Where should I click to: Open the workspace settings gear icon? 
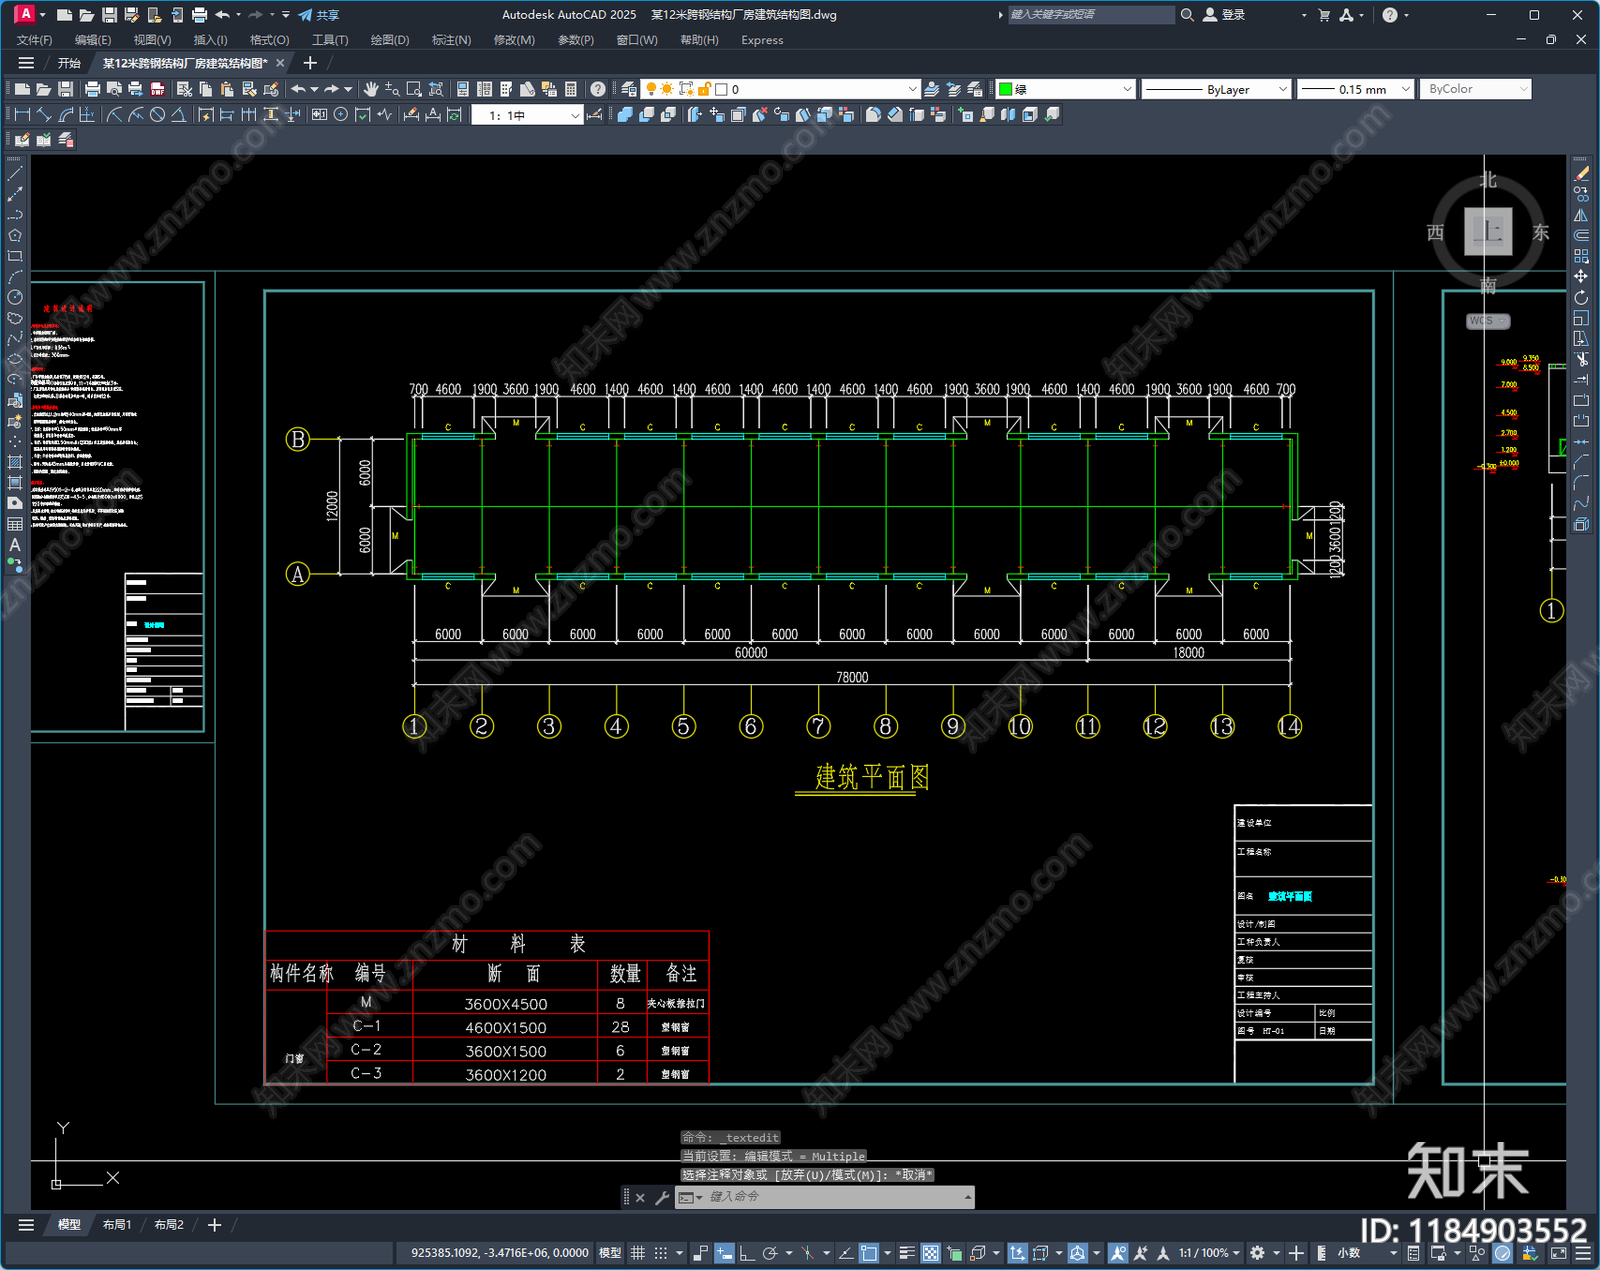(x=1258, y=1253)
